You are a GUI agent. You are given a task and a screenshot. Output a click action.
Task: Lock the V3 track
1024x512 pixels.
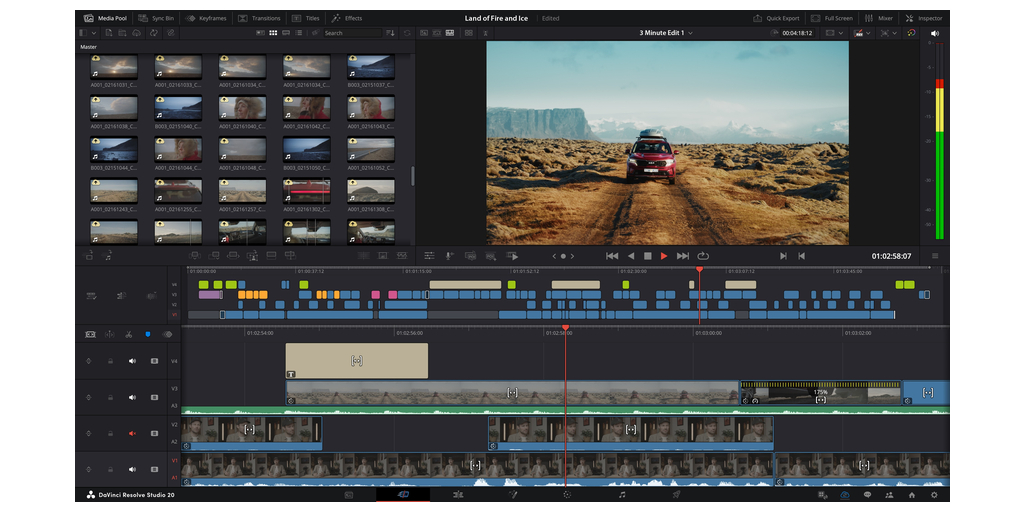tap(109, 397)
